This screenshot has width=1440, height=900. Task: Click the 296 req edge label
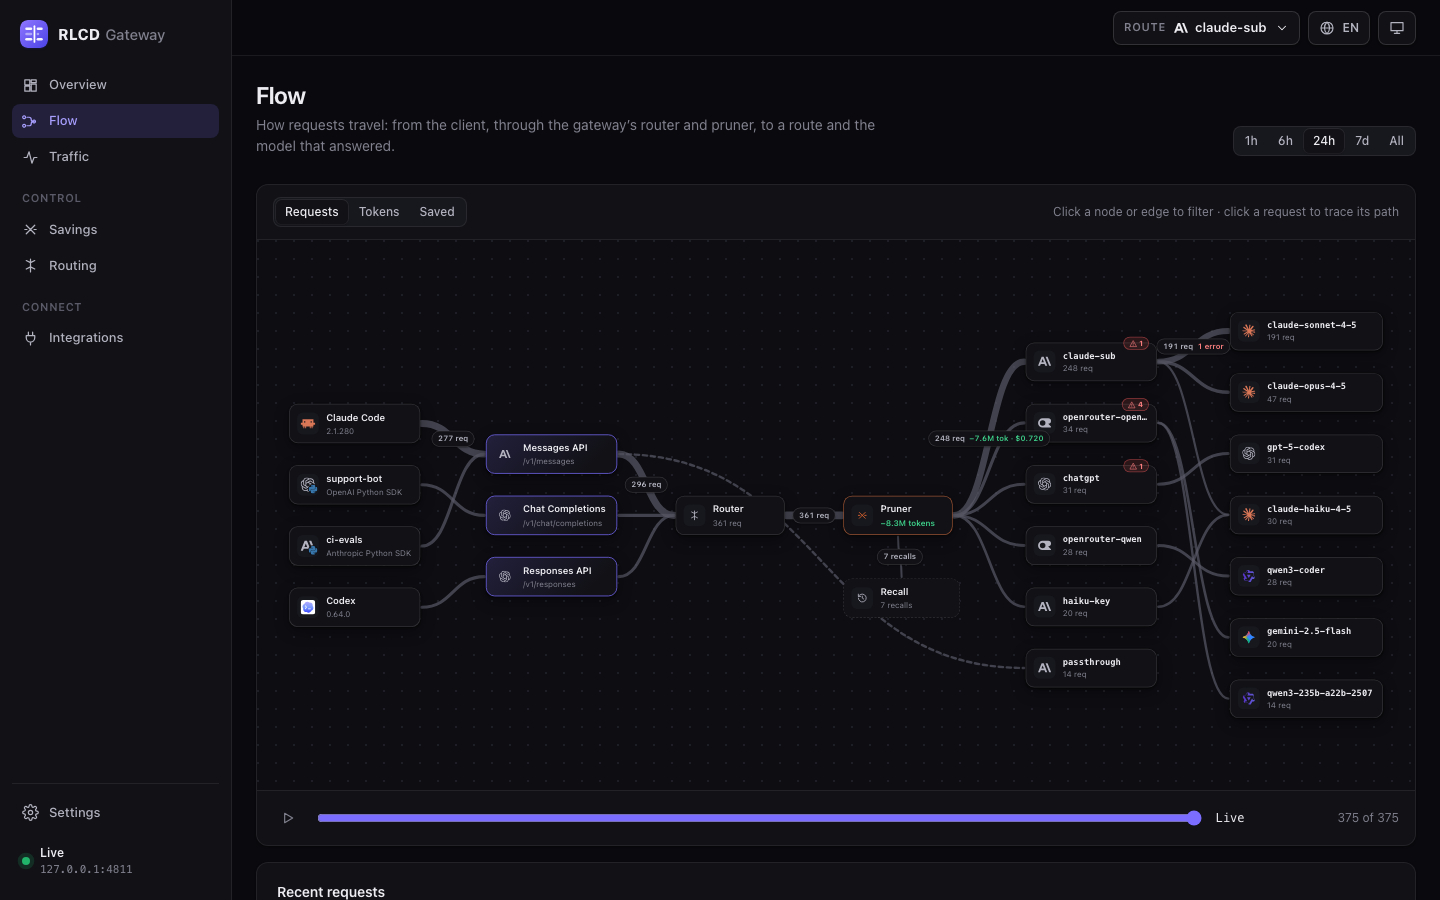click(x=646, y=484)
